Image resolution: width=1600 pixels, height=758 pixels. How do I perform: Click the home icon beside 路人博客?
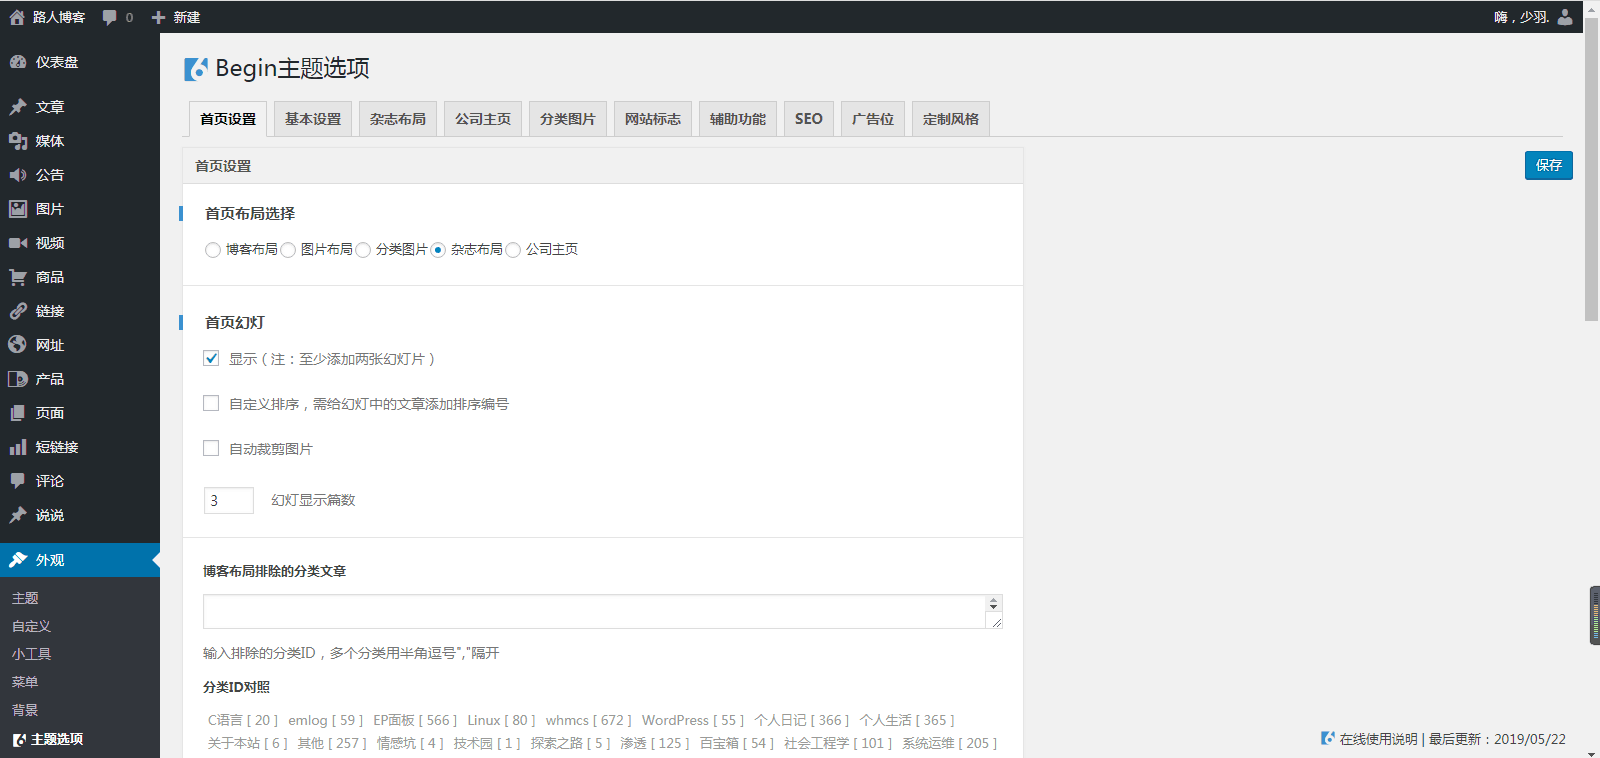[x=17, y=17]
